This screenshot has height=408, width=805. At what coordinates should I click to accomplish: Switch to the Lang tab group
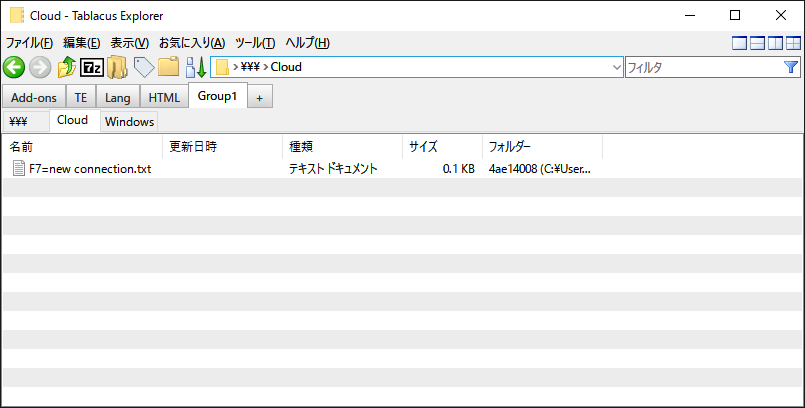tap(118, 98)
